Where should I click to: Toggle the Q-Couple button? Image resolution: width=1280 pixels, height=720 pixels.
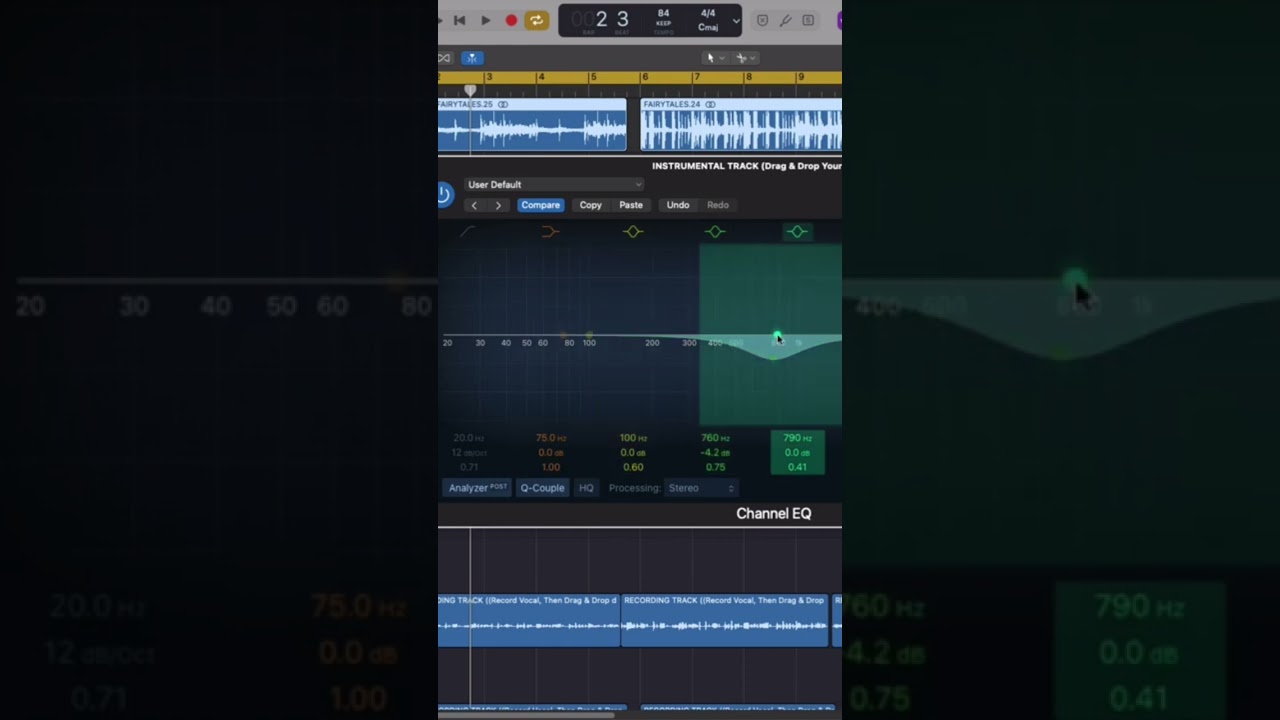click(x=542, y=488)
